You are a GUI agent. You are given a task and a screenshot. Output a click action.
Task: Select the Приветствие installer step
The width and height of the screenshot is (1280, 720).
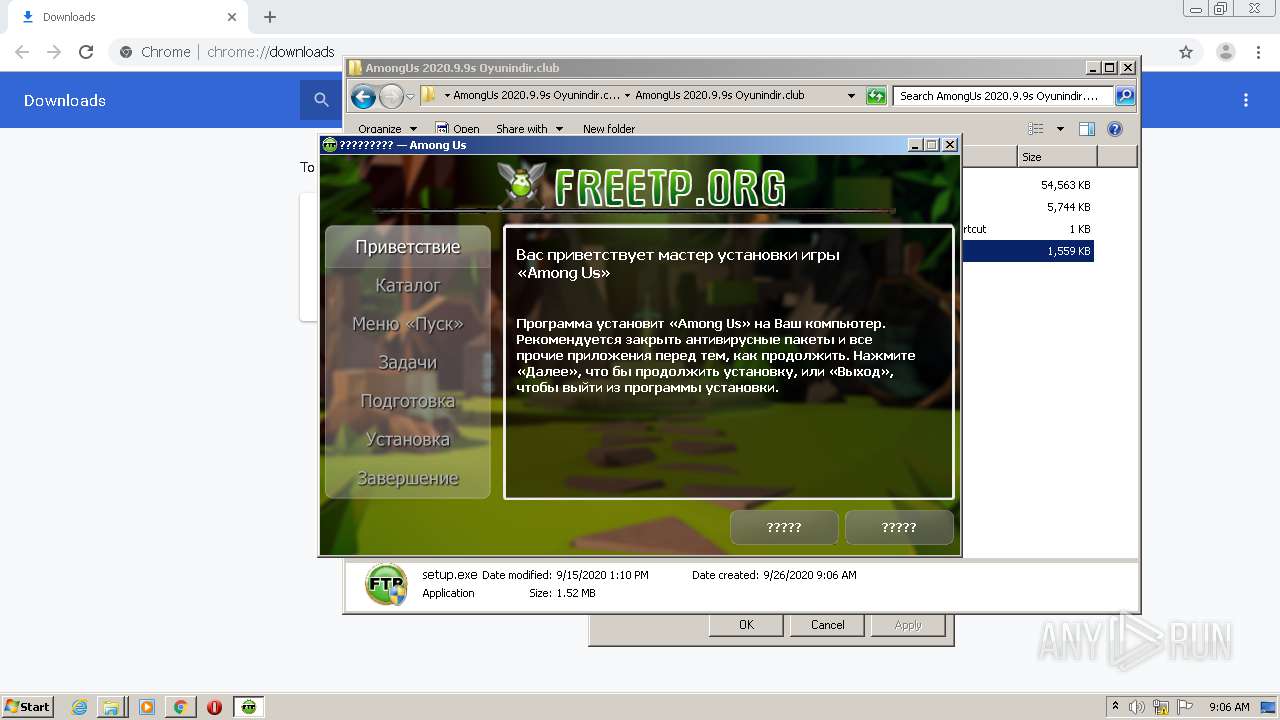pos(408,247)
